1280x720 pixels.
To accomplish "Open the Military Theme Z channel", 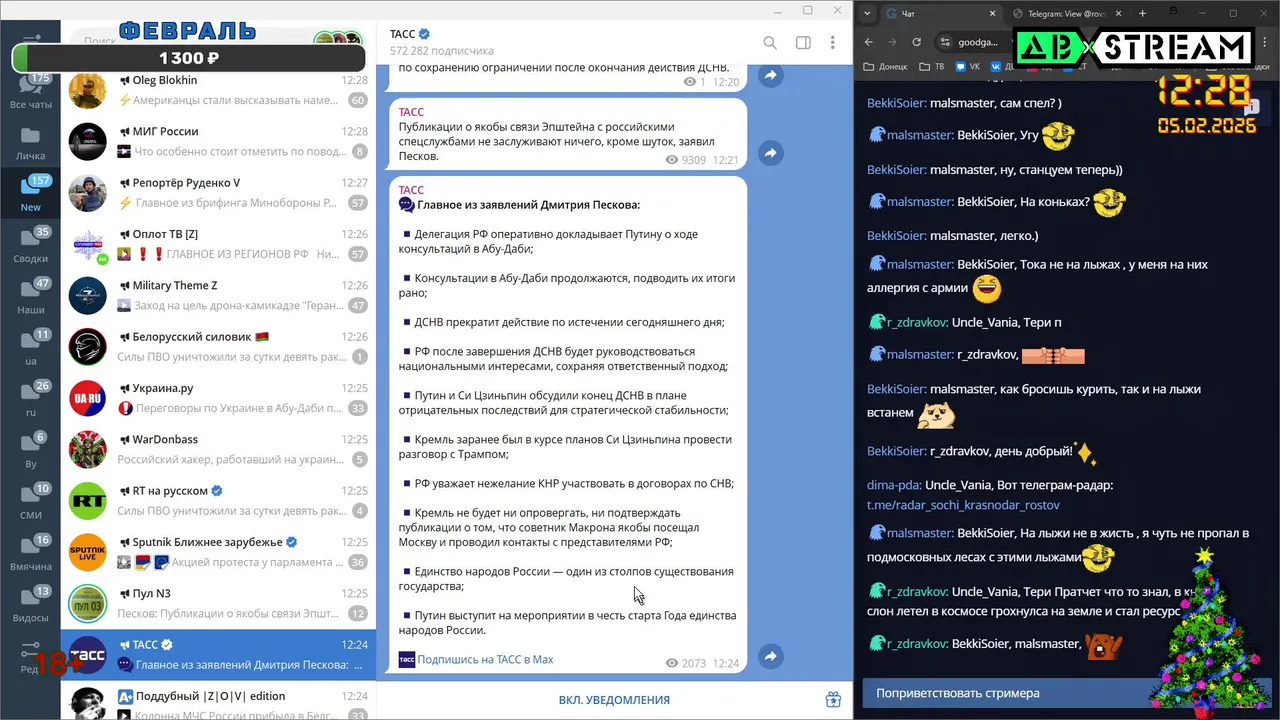I will [218, 295].
